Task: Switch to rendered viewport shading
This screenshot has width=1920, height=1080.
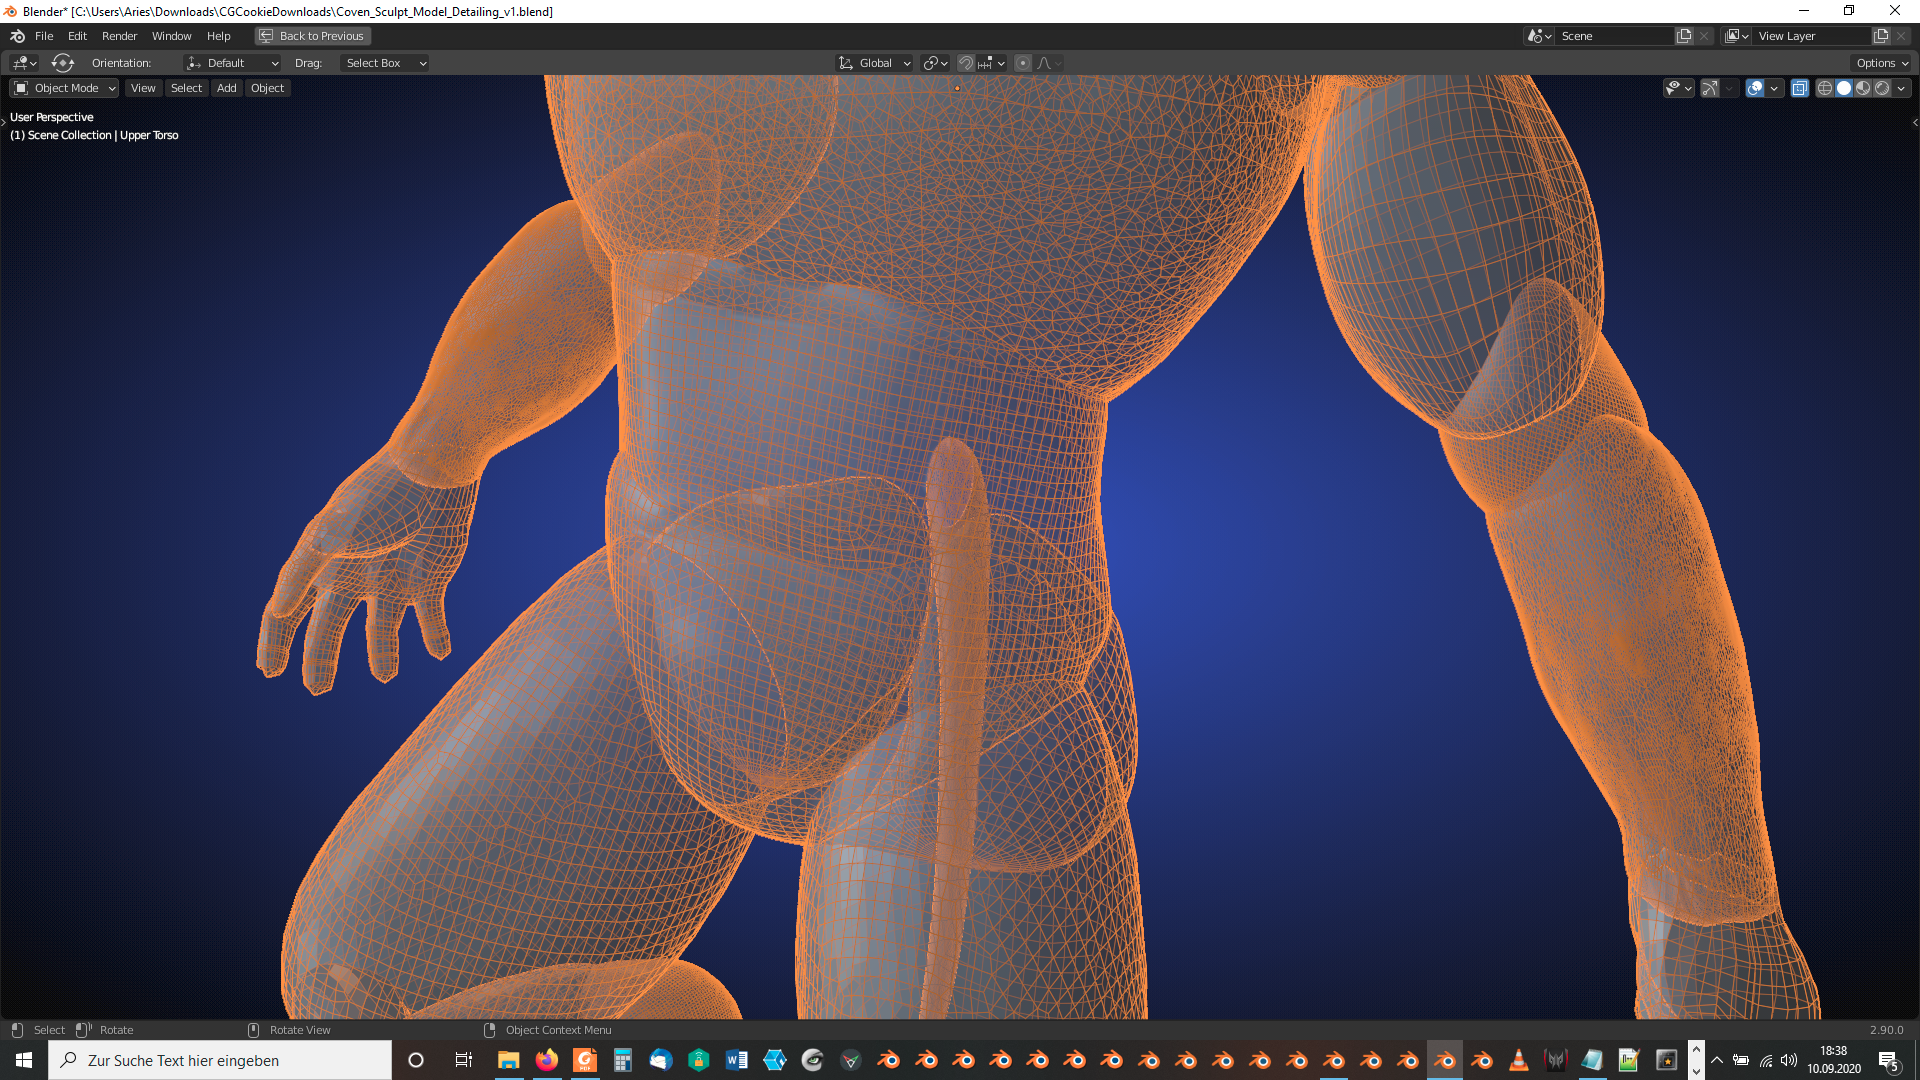Action: click(1882, 88)
